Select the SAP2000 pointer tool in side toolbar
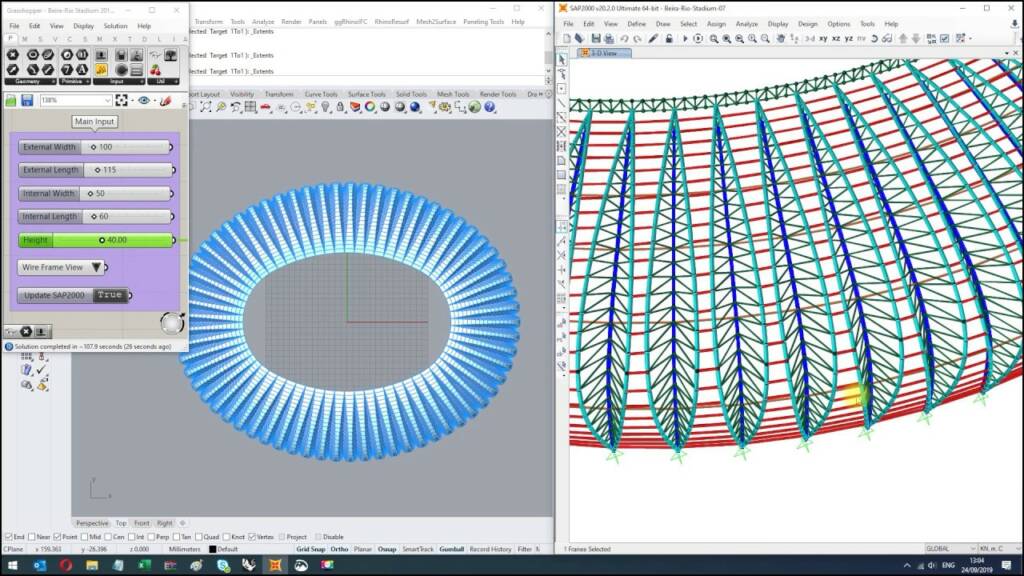The image size is (1024, 576). click(562, 59)
